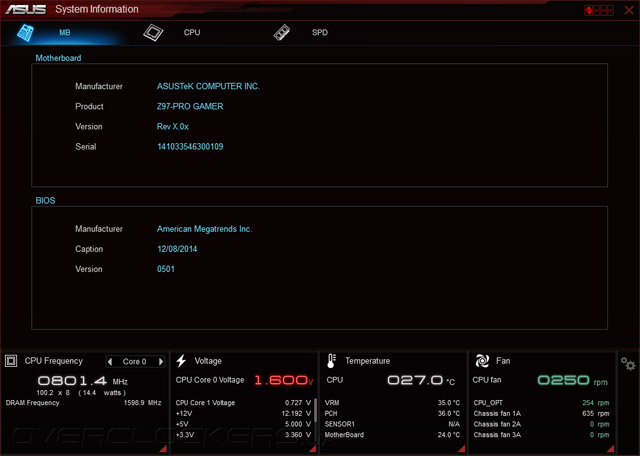Open the MB tab
Screen dimensions: 640x456
tap(64, 33)
